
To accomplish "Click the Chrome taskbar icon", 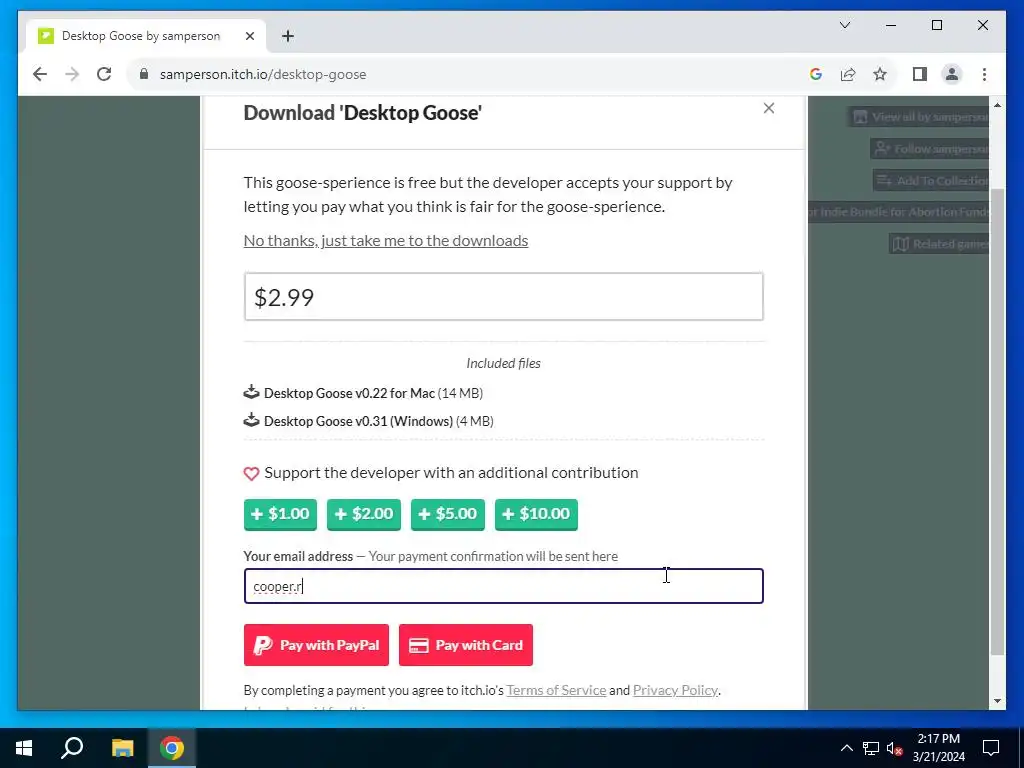I will [x=172, y=748].
